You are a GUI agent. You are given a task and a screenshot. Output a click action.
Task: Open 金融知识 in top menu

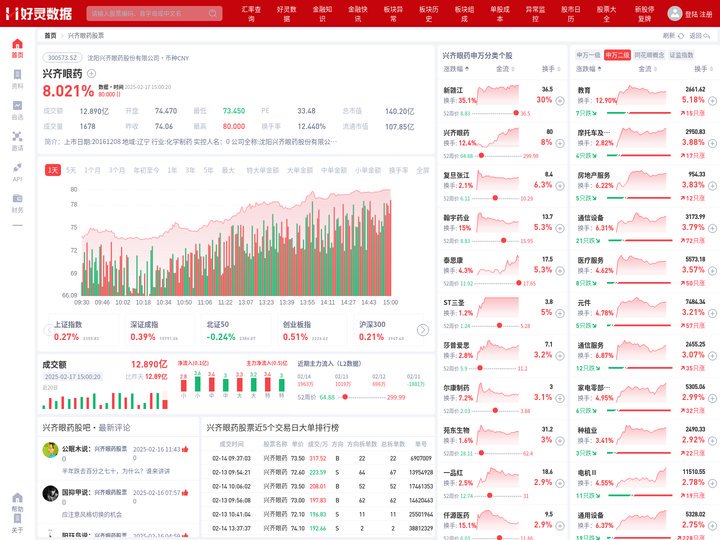pos(322,13)
